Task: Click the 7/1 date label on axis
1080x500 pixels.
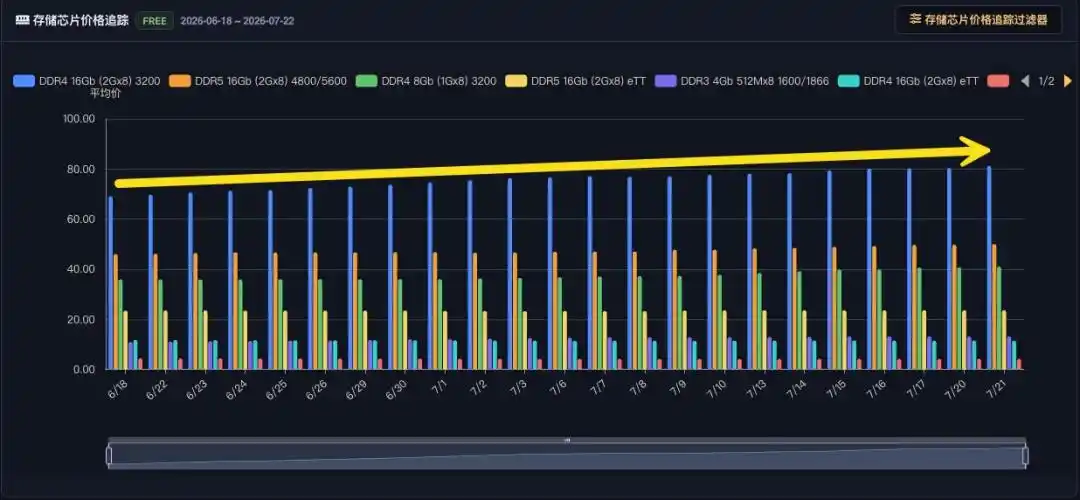Action: (x=440, y=388)
